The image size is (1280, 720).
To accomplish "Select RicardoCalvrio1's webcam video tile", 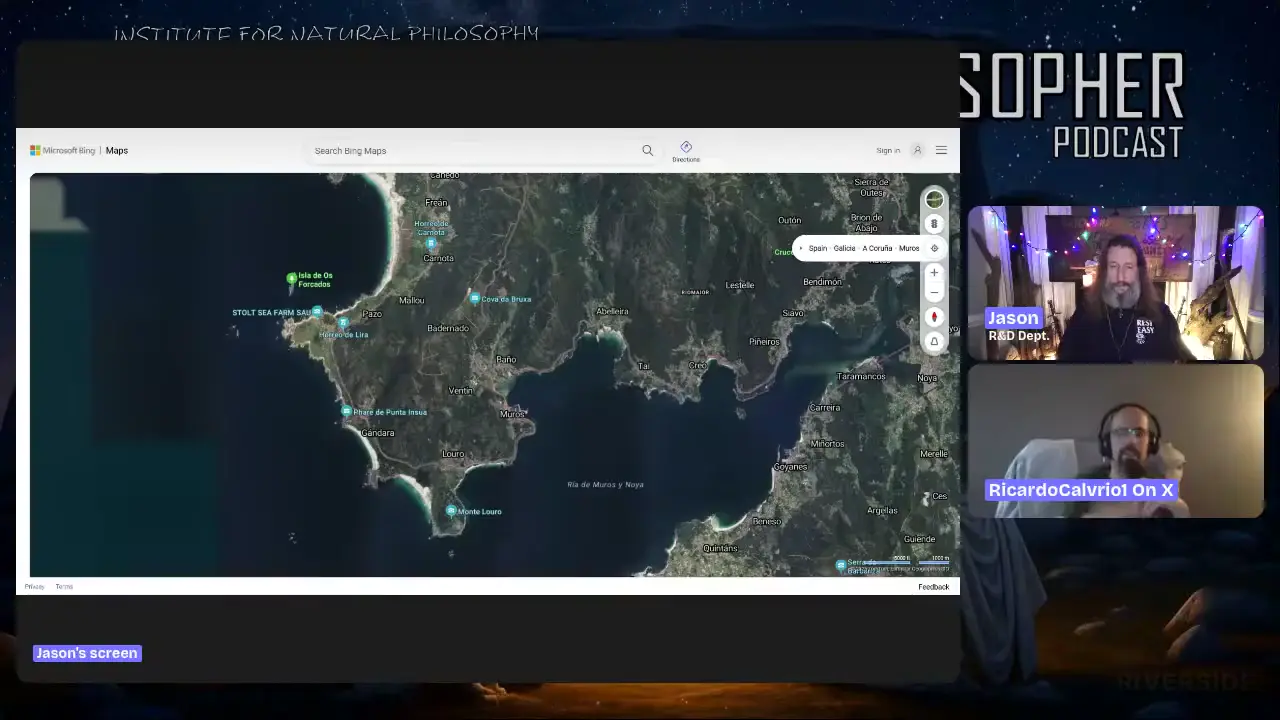I will [x=1115, y=441].
